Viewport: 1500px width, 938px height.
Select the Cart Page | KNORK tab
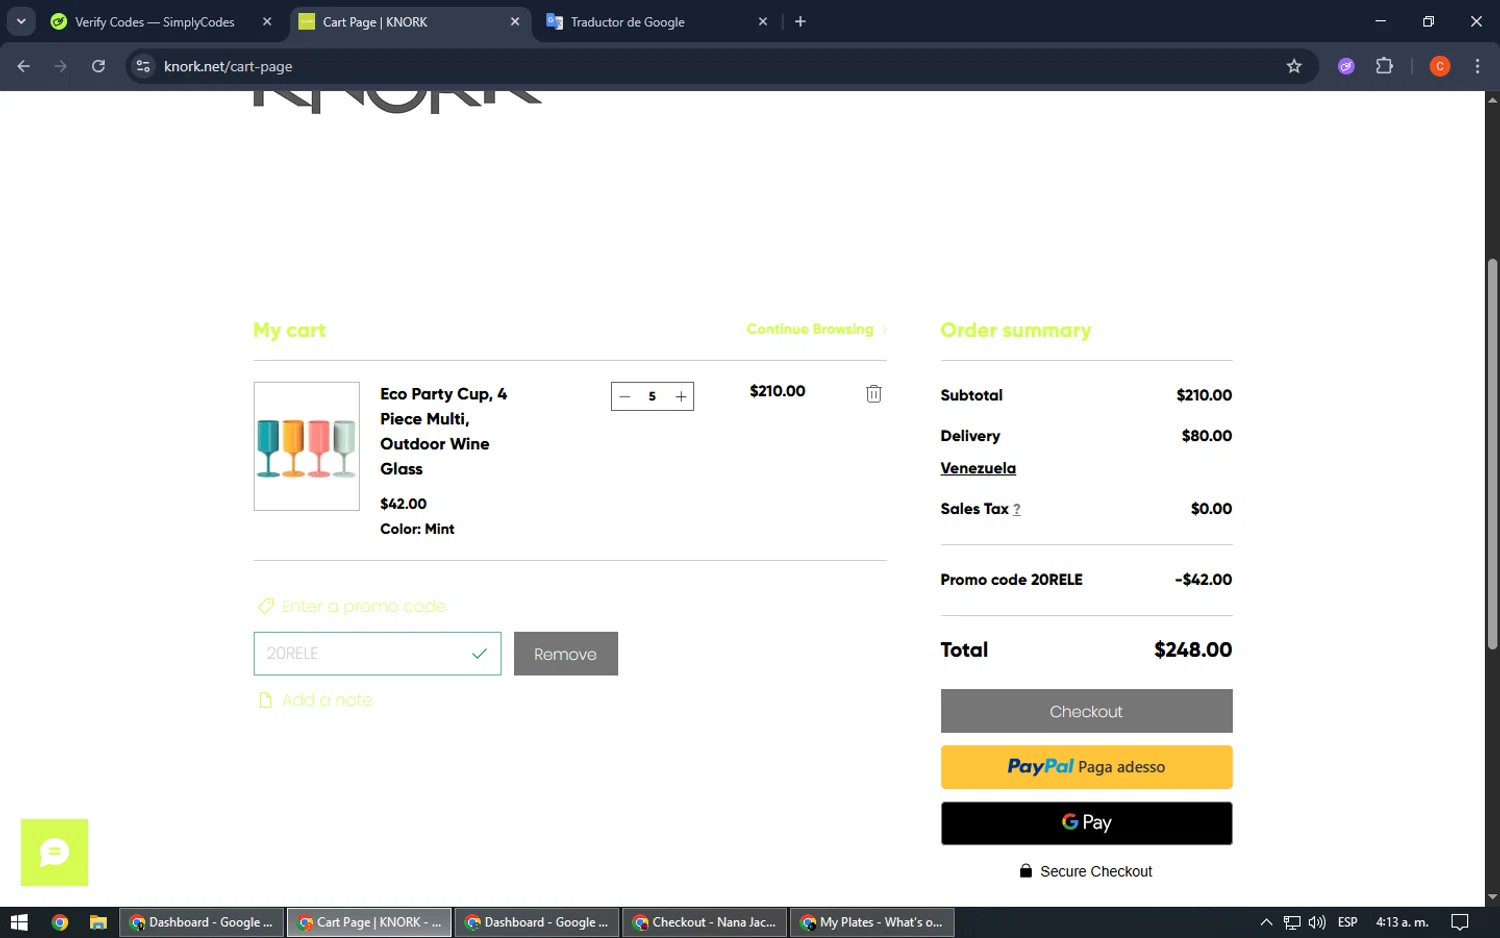click(375, 22)
